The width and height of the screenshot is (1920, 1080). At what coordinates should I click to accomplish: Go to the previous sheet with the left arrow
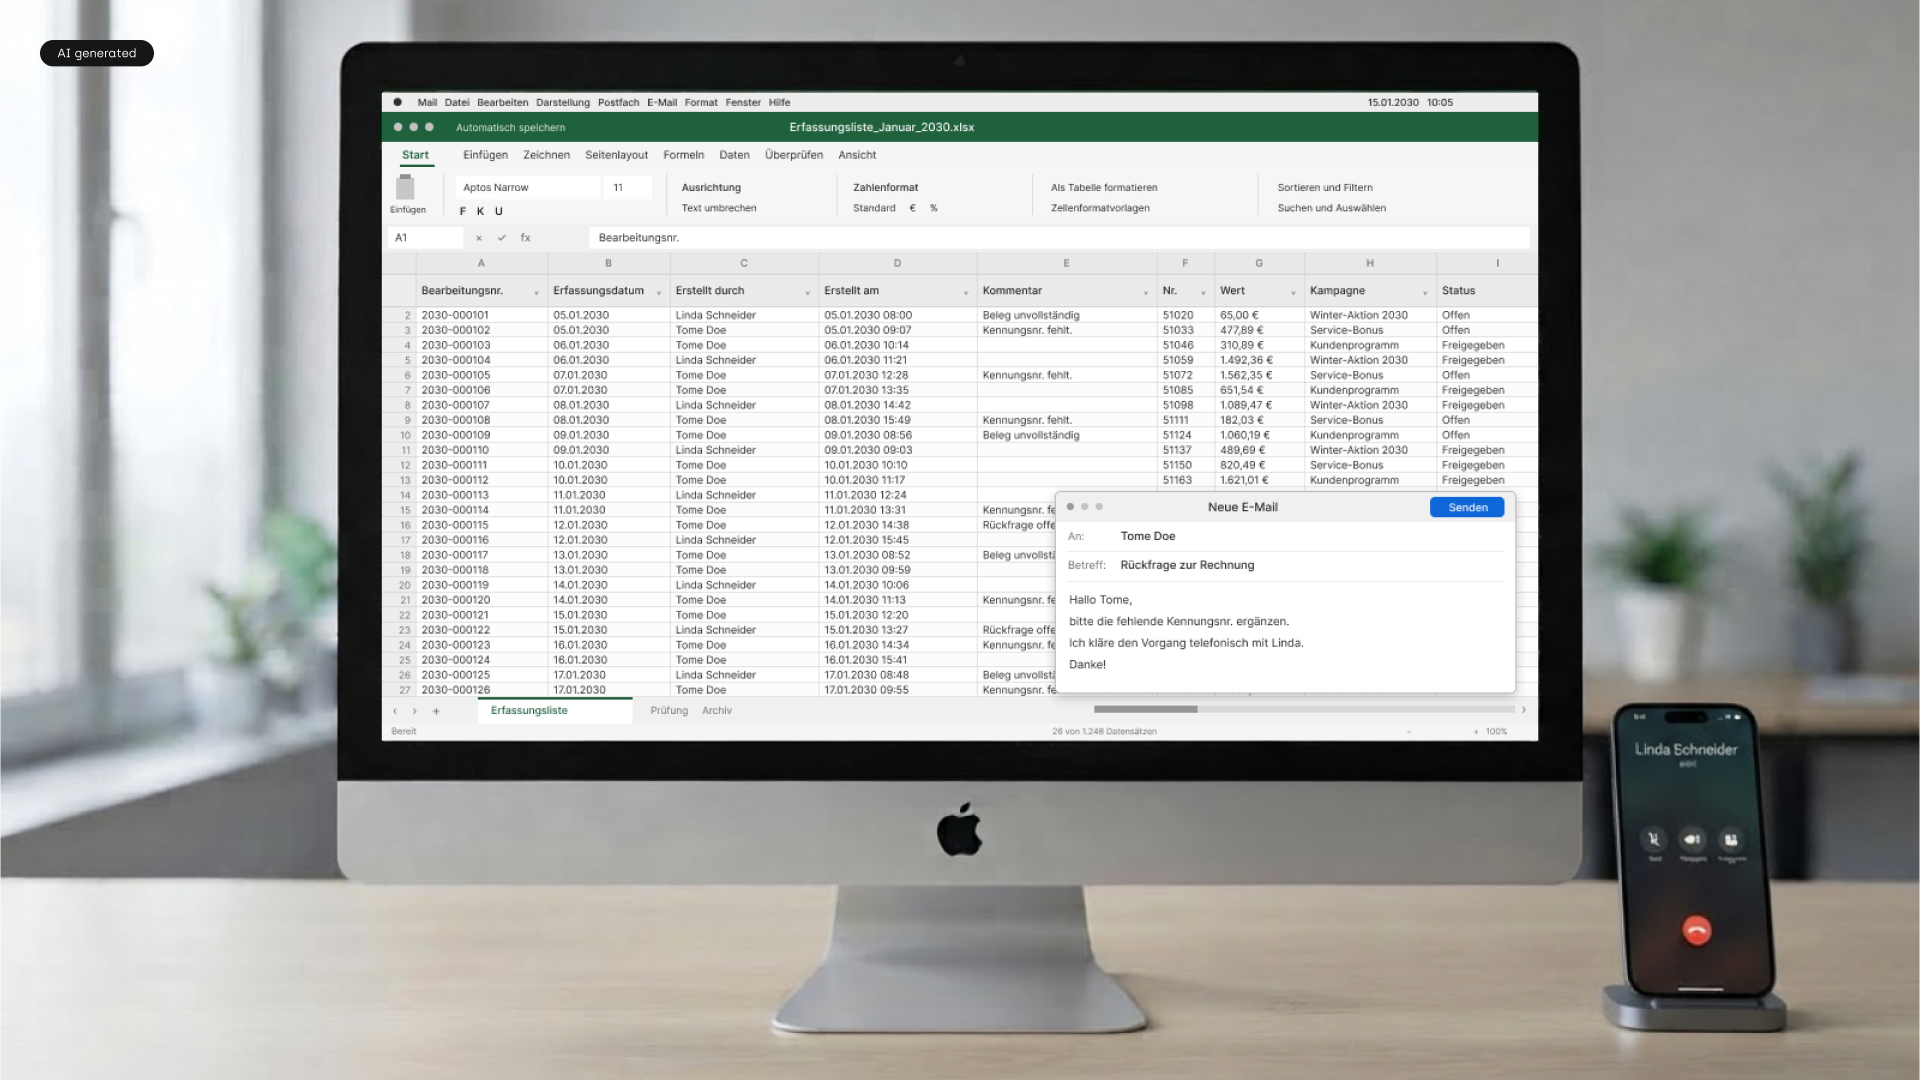395,711
